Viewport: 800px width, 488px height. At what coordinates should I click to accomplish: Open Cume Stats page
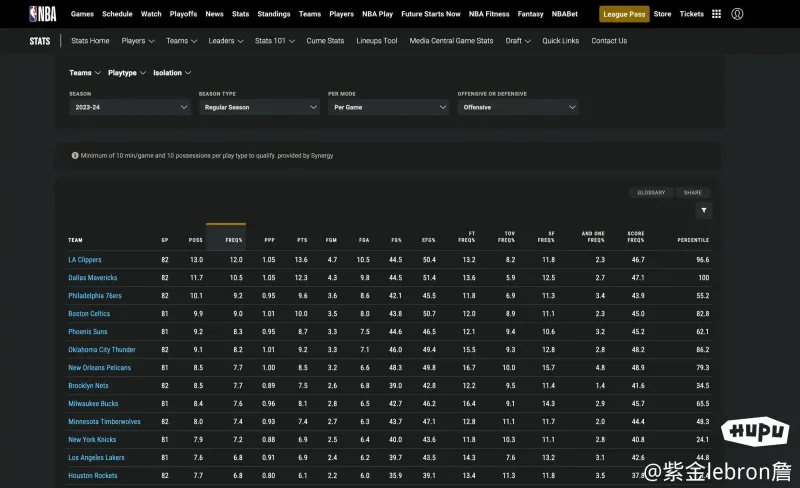pos(325,41)
